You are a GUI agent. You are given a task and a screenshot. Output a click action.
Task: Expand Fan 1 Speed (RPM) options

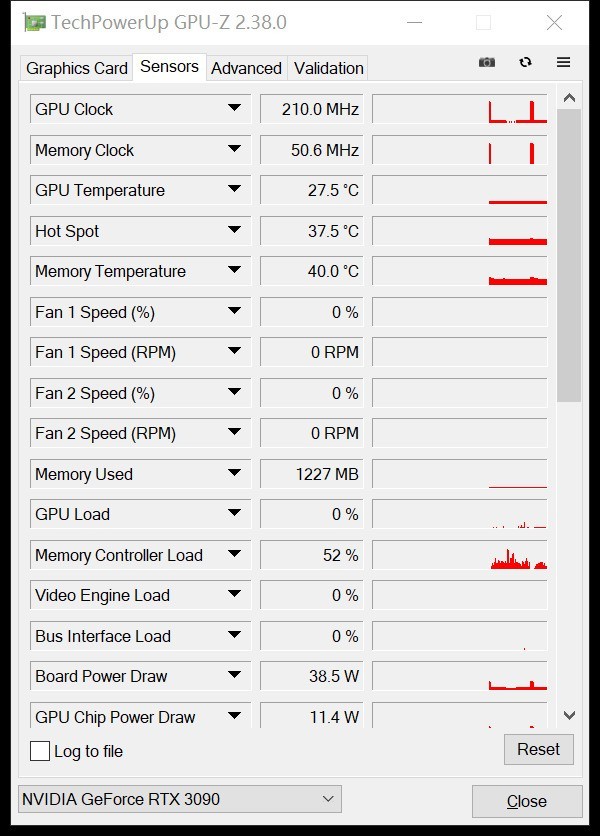pyautogui.click(x=237, y=352)
